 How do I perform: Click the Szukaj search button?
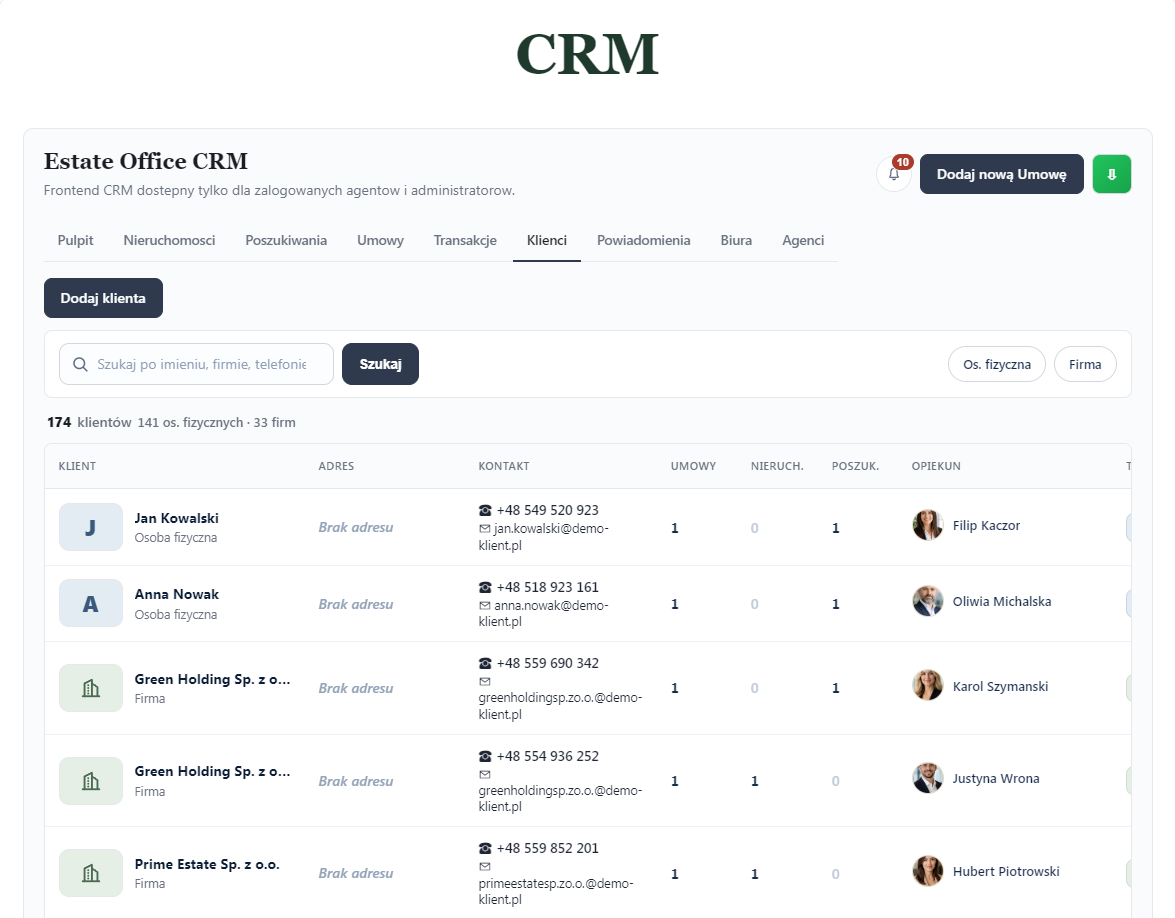pyautogui.click(x=381, y=364)
